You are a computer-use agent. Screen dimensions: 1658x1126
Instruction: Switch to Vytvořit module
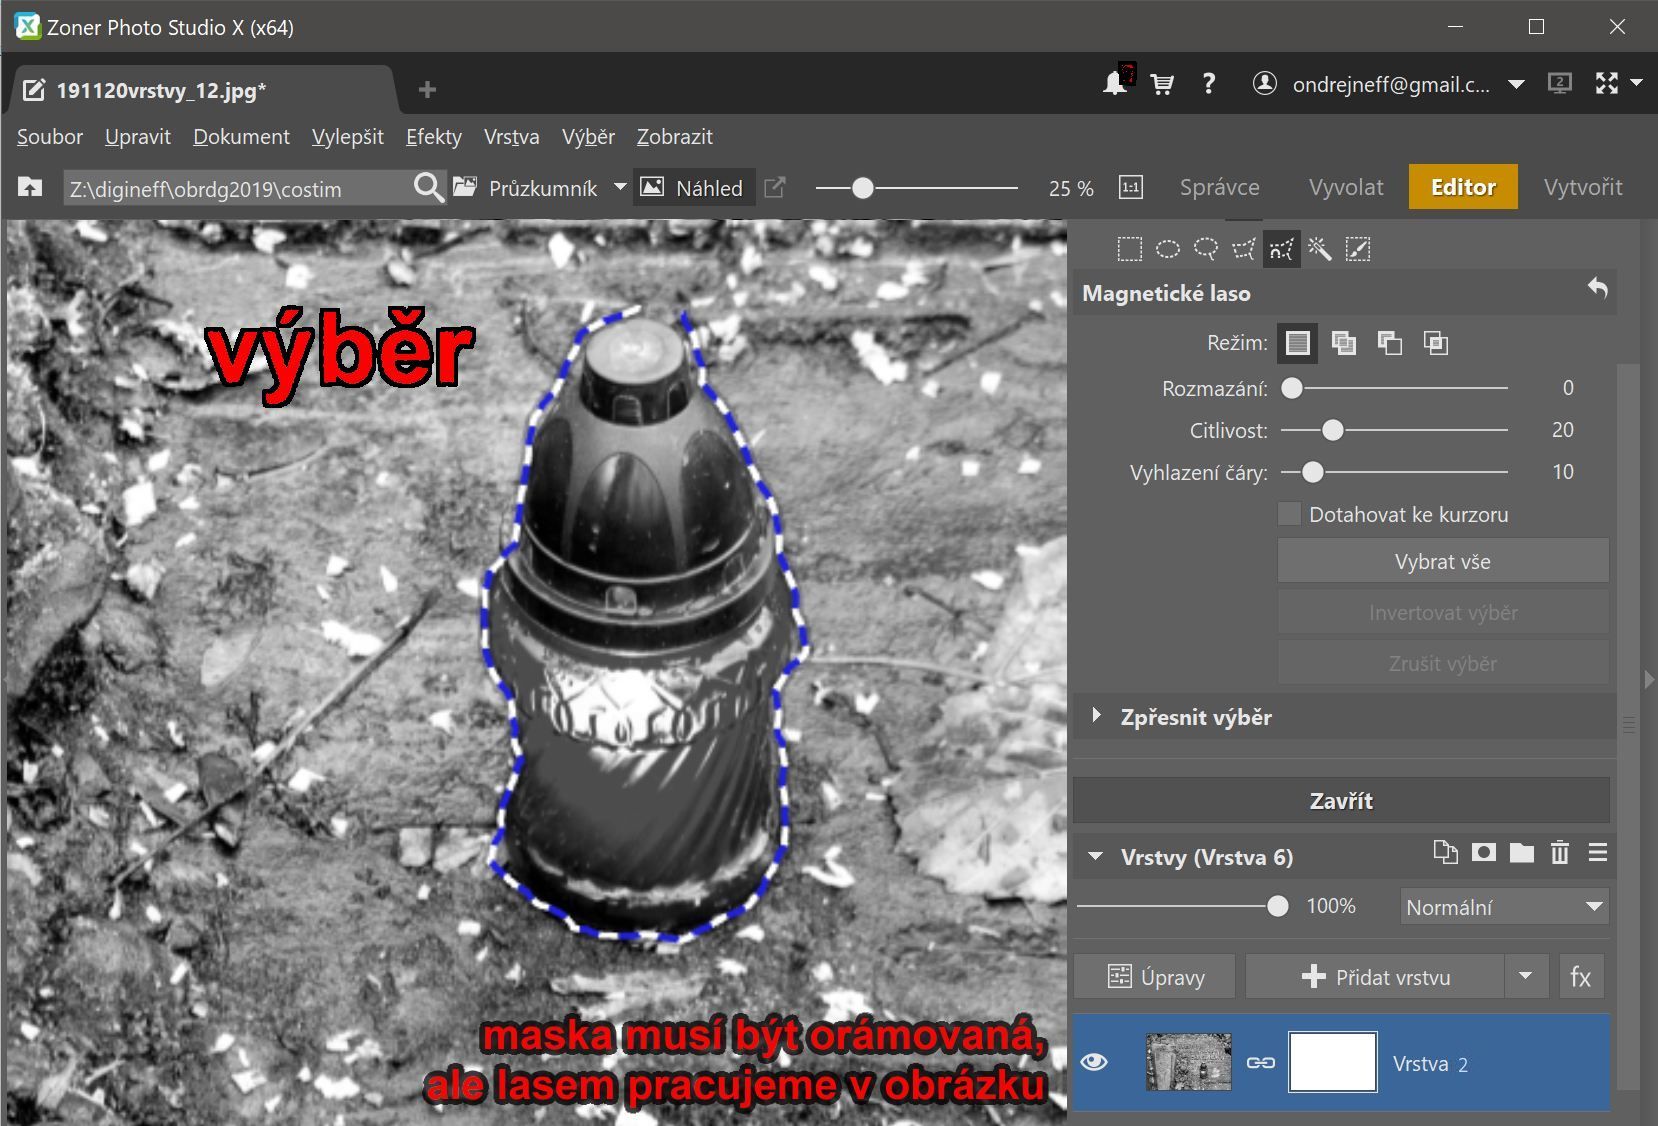pyautogui.click(x=1583, y=187)
